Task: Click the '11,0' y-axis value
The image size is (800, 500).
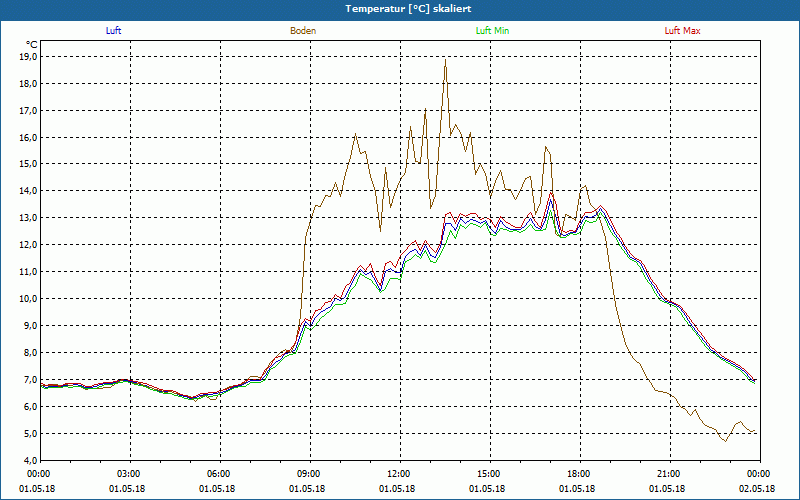Action: [28, 272]
